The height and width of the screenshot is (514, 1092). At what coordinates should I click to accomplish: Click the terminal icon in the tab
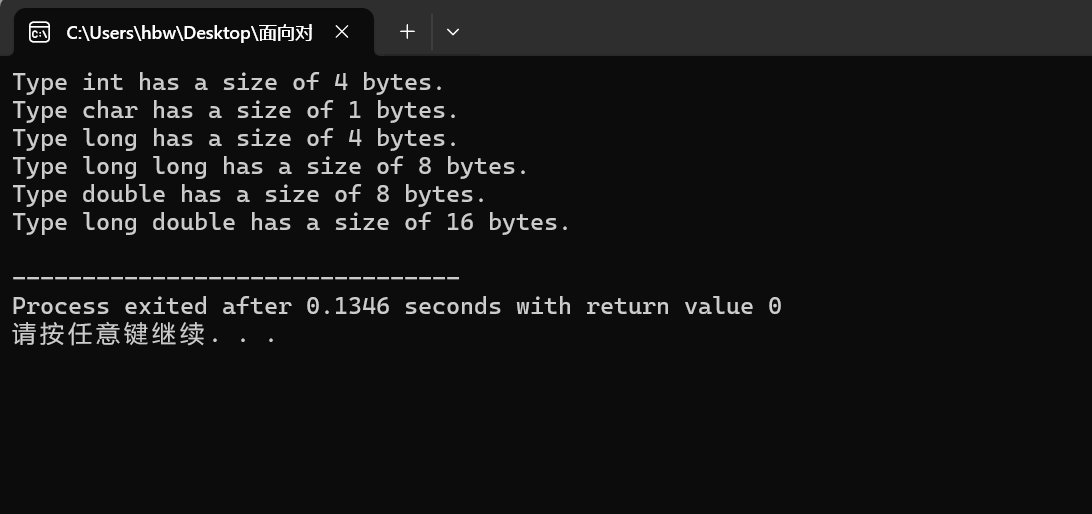(39, 33)
